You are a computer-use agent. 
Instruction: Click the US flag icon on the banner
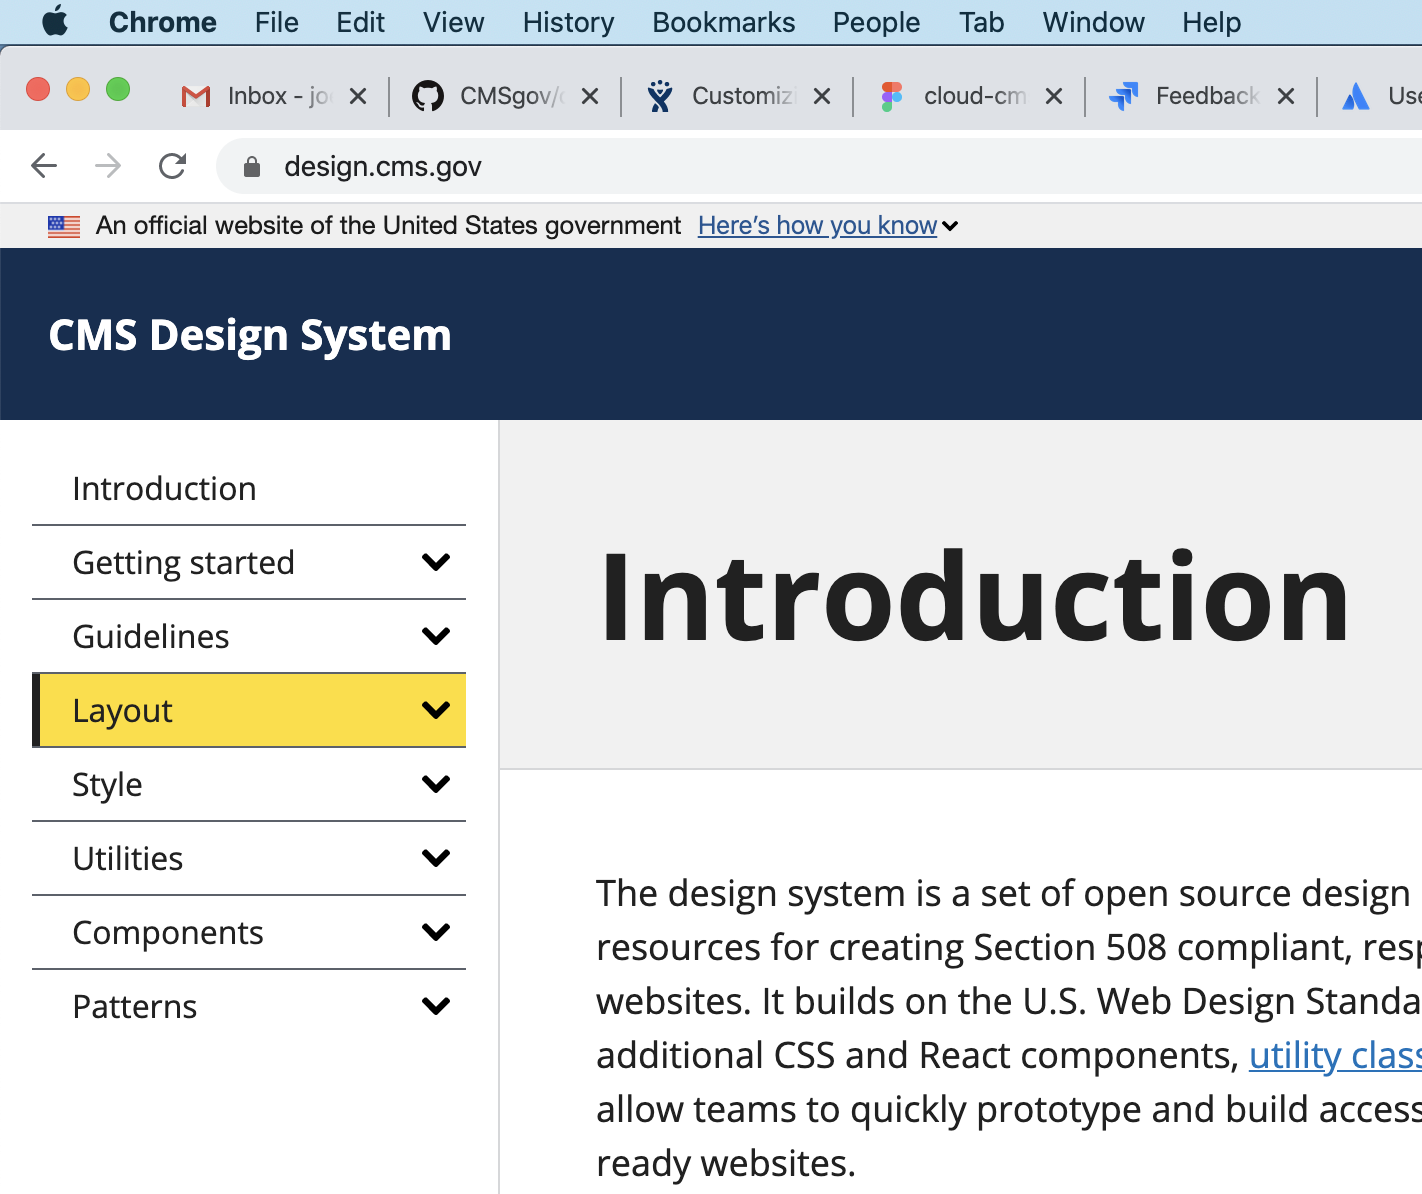(63, 226)
